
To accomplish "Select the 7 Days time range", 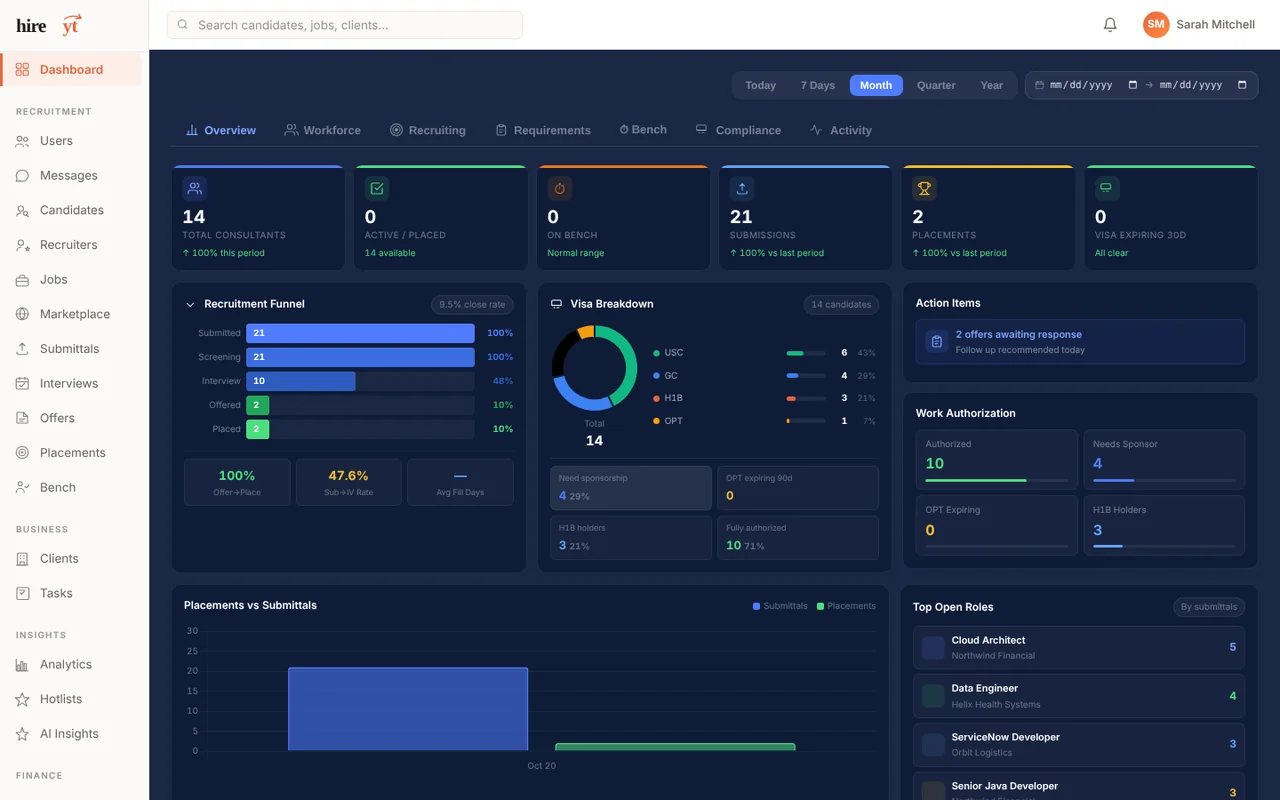I will coord(818,85).
